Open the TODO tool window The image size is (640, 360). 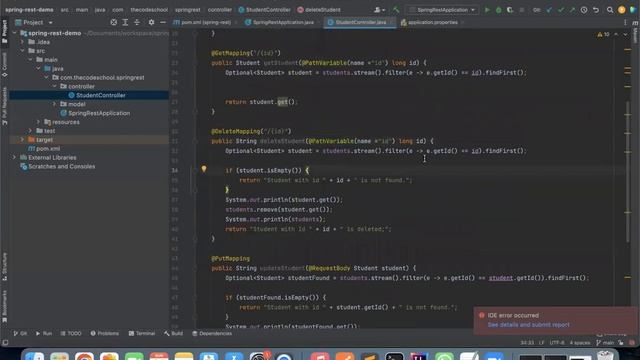[x=71, y=333]
